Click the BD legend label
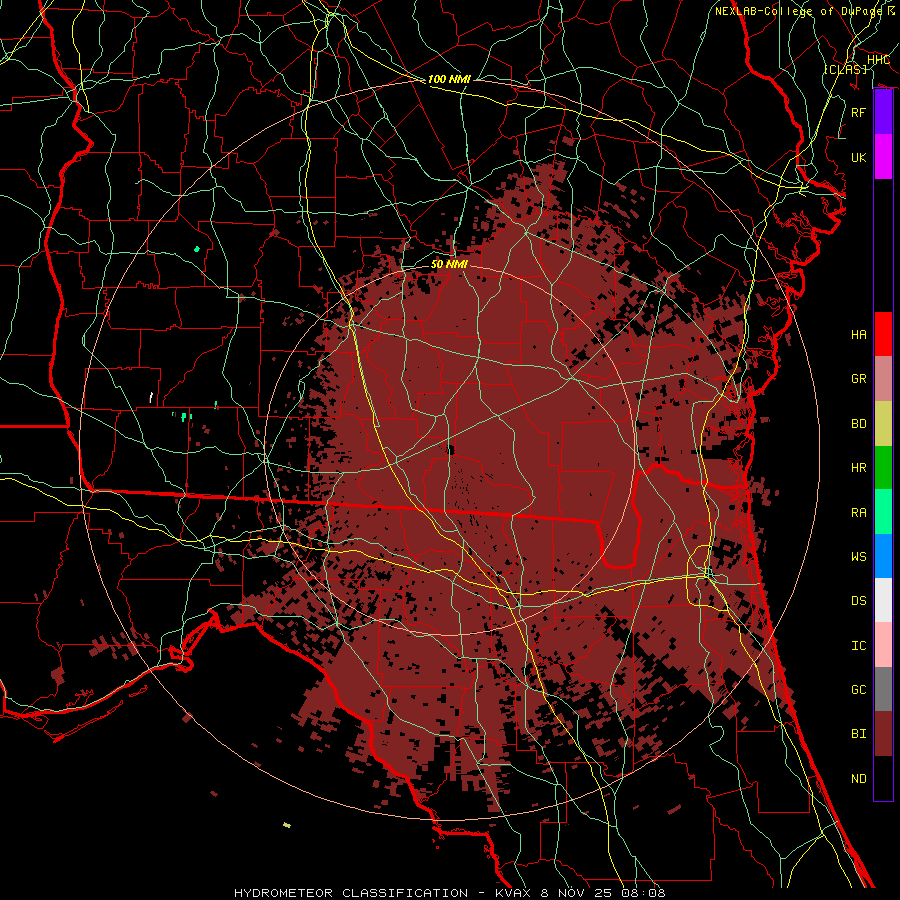This screenshot has width=900, height=900. pos(859,424)
